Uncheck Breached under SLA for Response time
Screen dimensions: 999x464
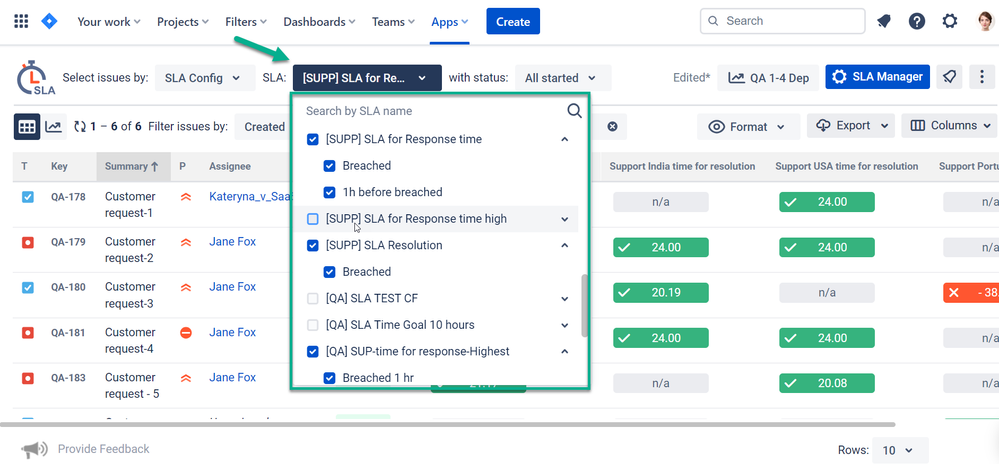click(x=329, y=166)
